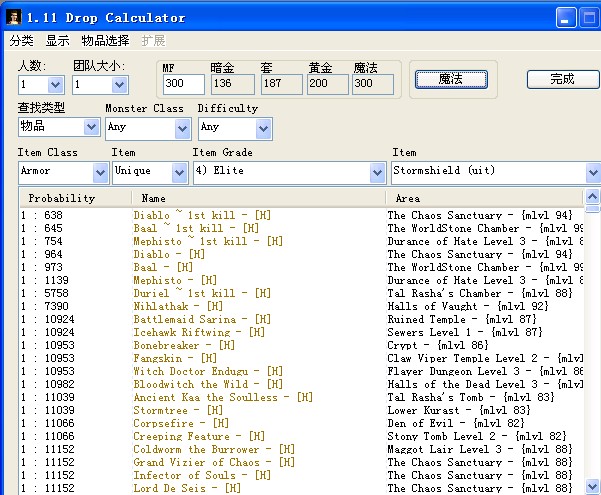The width and height of the screenshot is (601, 495).
Task: Select the Ancient Kaa the Soulless row
Action: click(301, 398)
